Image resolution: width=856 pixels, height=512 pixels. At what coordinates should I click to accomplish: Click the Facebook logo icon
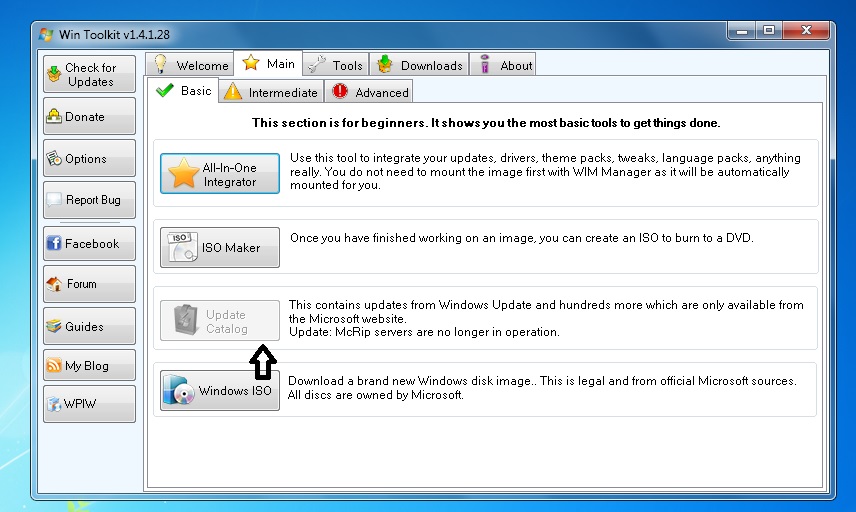tap(54, 243)
